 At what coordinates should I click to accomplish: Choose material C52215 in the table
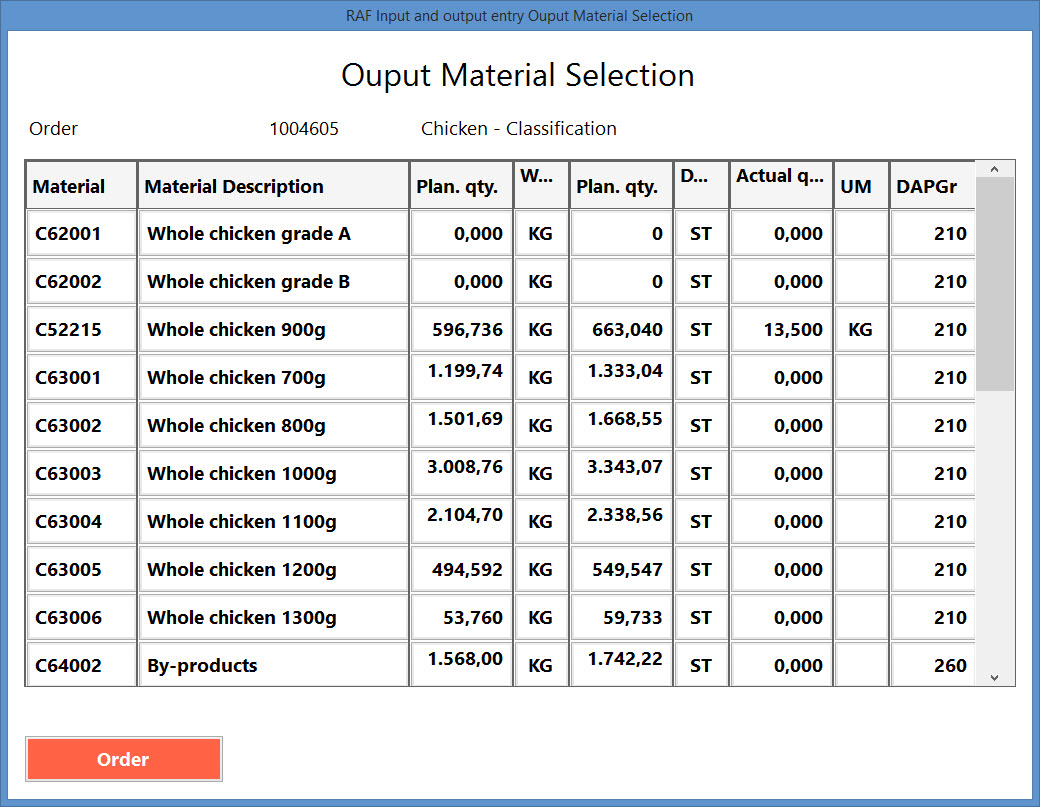[x=81, y=330]
